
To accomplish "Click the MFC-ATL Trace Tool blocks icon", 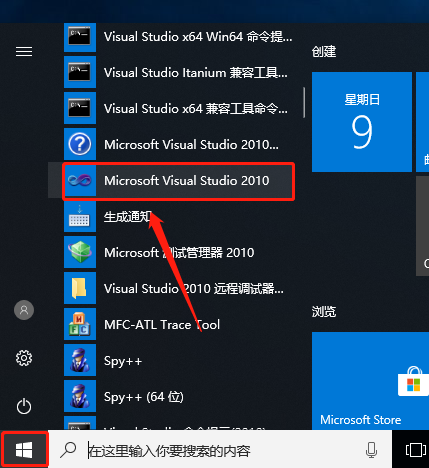I will pos(80,324).
